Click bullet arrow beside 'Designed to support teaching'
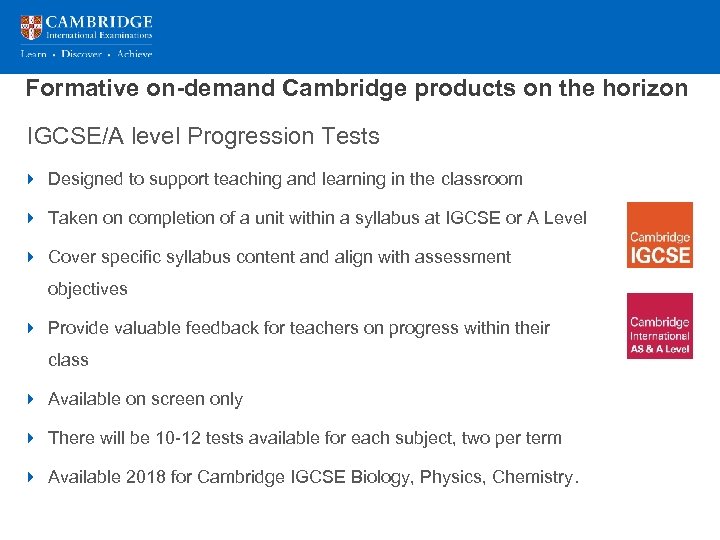This screenshot has height=540, width=720. pos(31,180)
